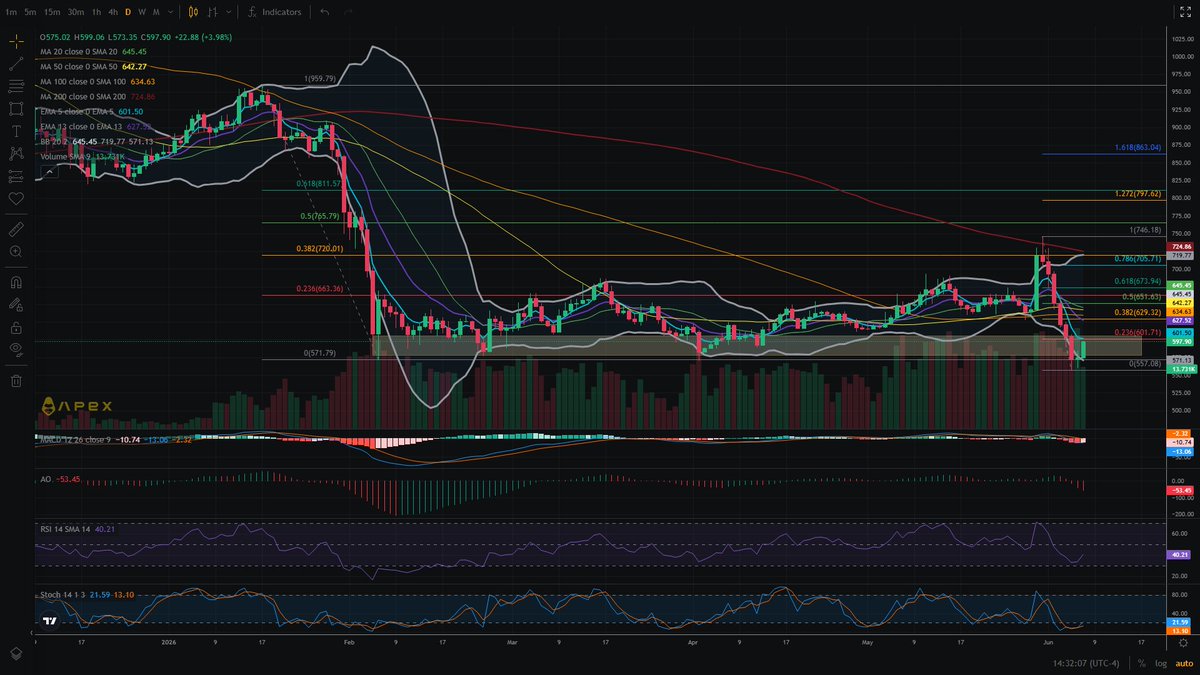Image resolution: width=1200 pixels, height=675 pixels.
Task: Toggle hide all drawings eye icon
Action: [x=15, y=349]
